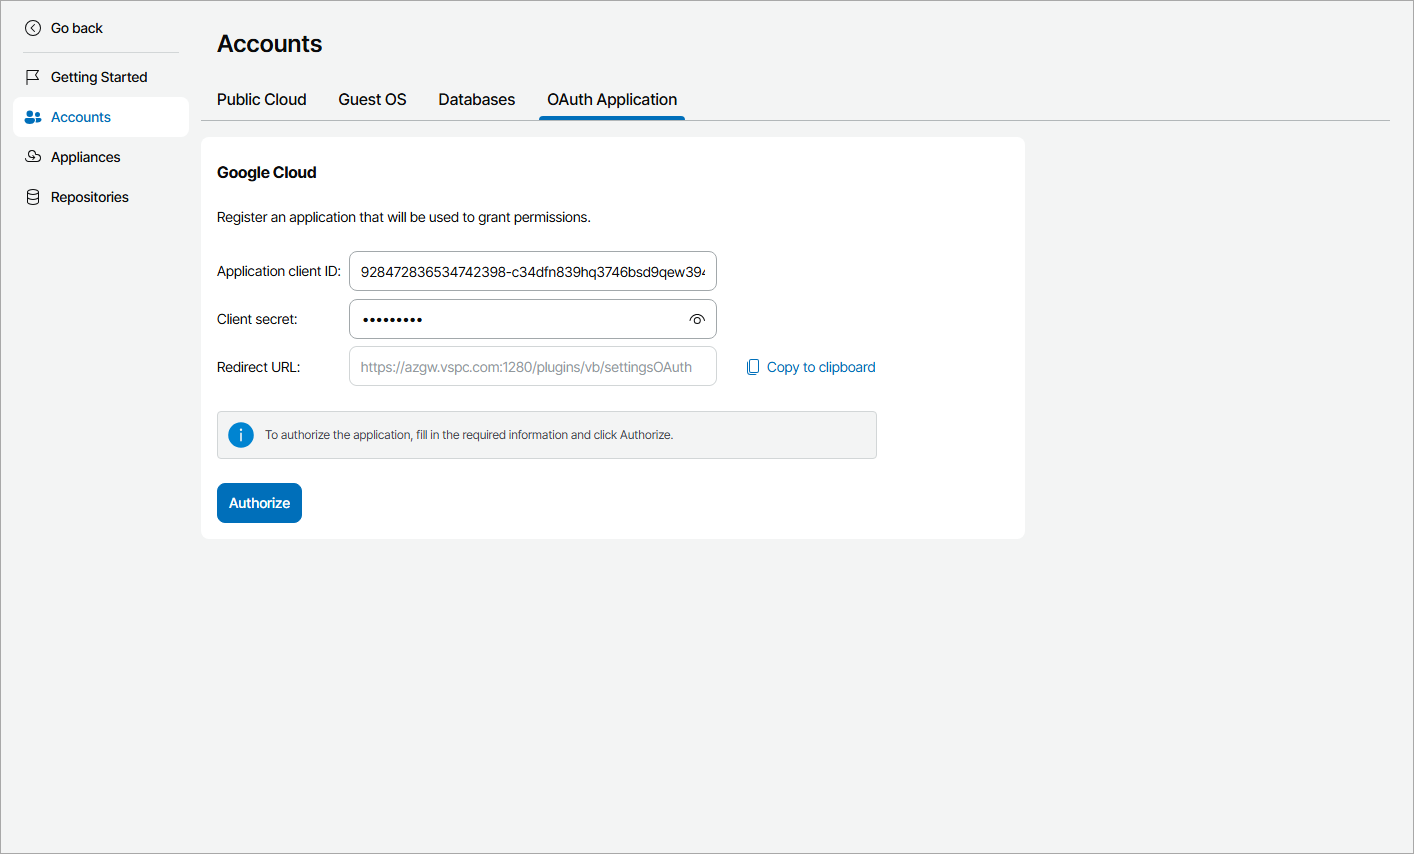Viewport: 1414px width, 854px height.
Task: Select the Getting Started flag icon
Action: (x=33, y=76)
